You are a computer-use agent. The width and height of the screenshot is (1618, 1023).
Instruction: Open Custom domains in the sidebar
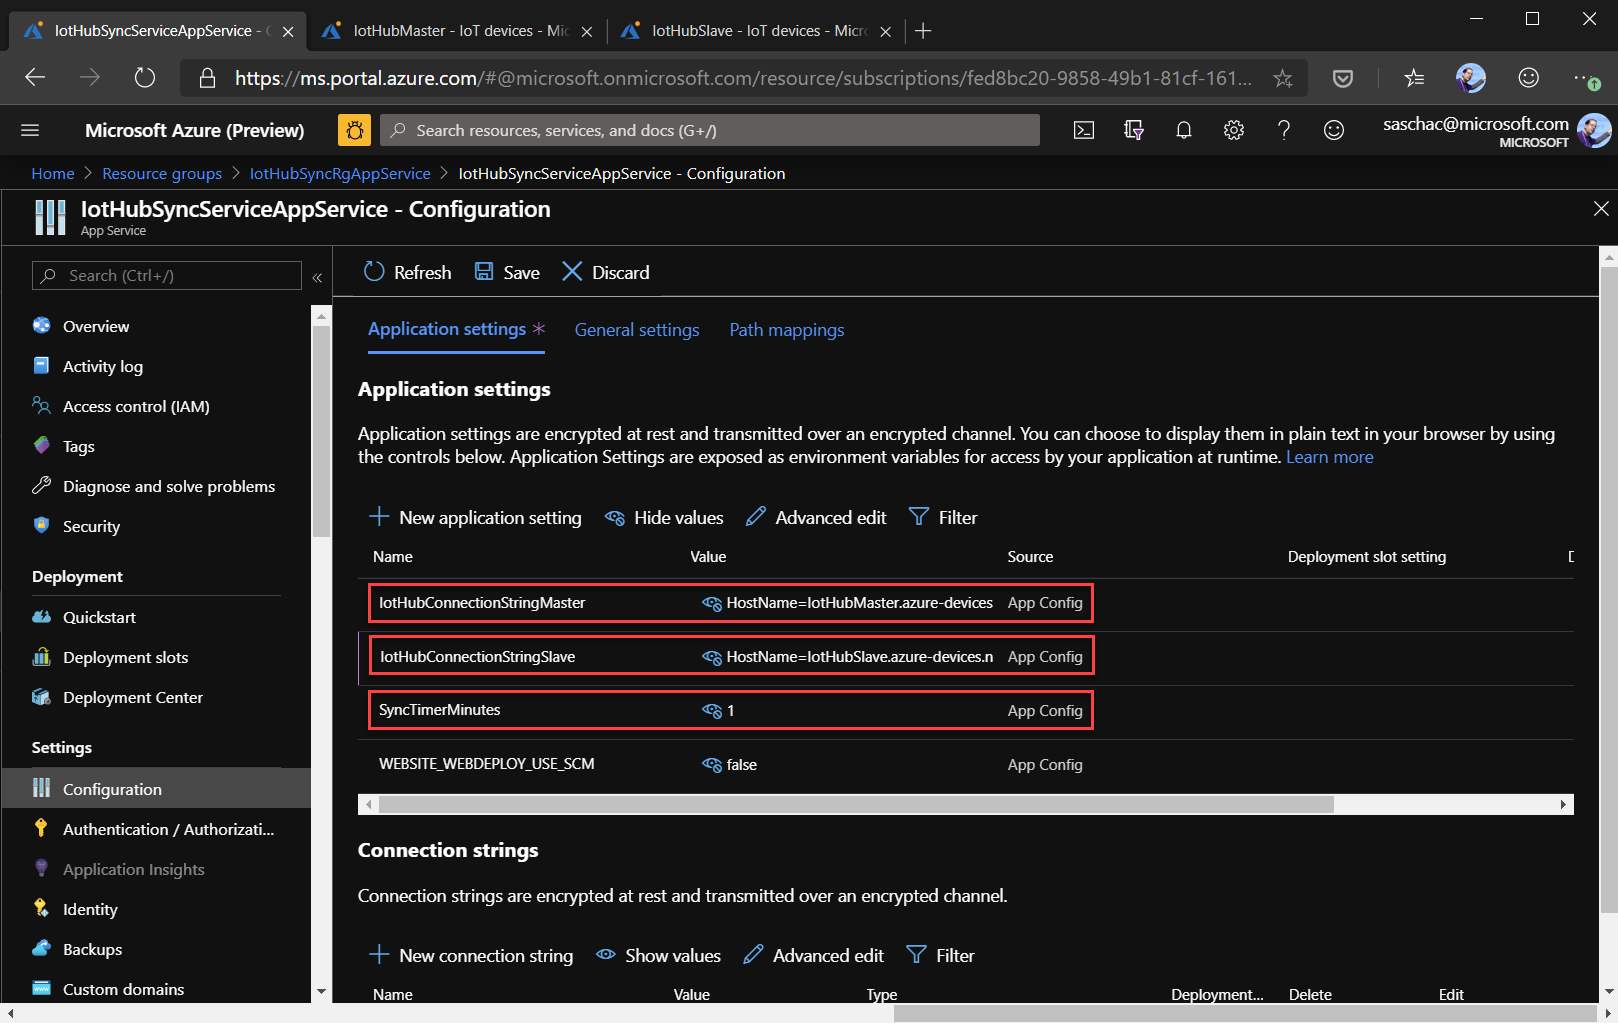pos(123,989)
